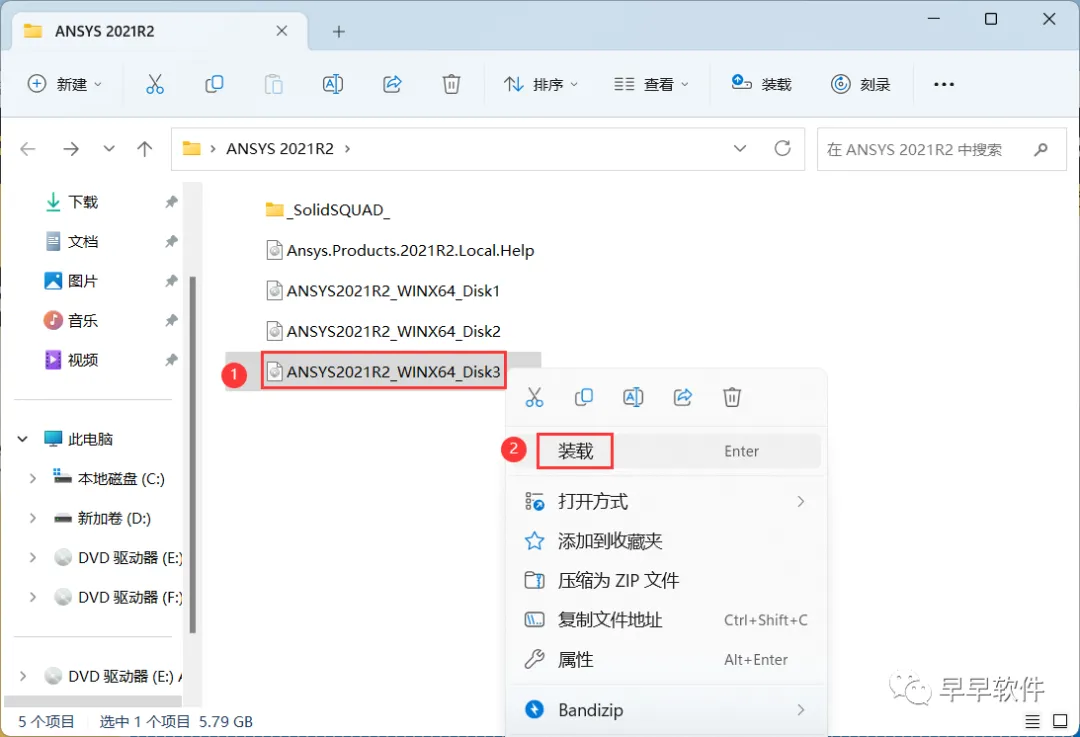1080x737 pixels.
Task: Open the Bandizip submenu
Action: pyautogui.click(x=666, y=709)
